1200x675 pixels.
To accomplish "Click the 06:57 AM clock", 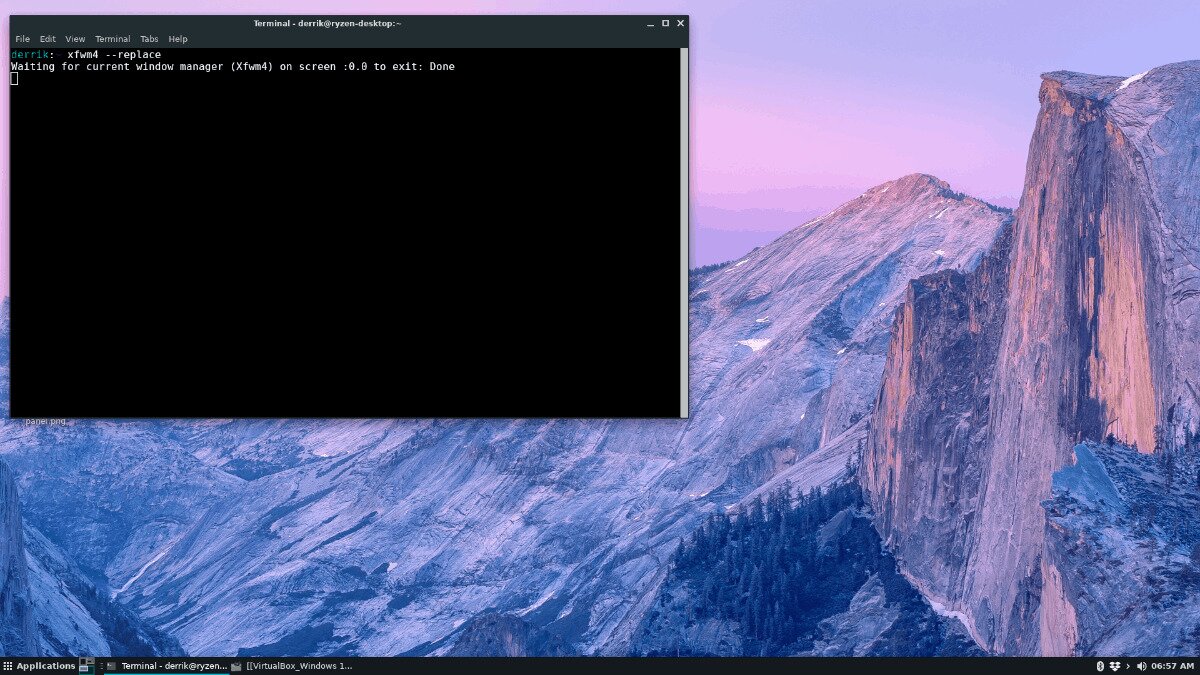I will click(1172, 666).
